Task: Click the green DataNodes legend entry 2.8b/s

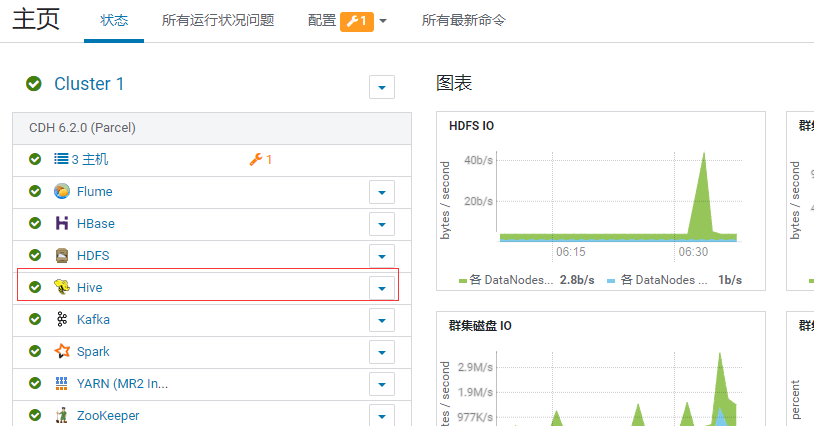Action: (x=526, y=280)
